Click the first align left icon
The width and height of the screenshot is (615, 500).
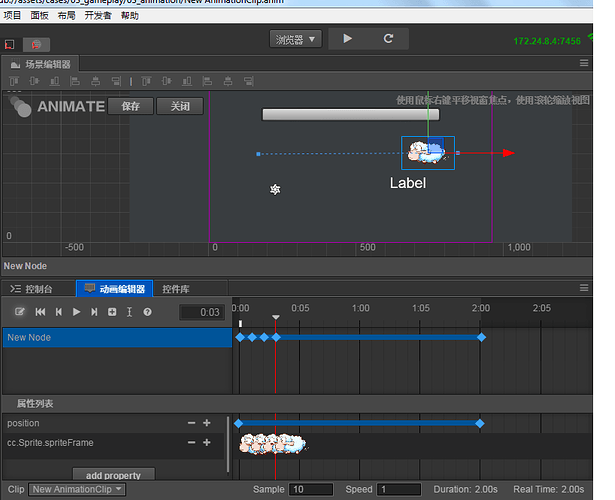[75, 81]
